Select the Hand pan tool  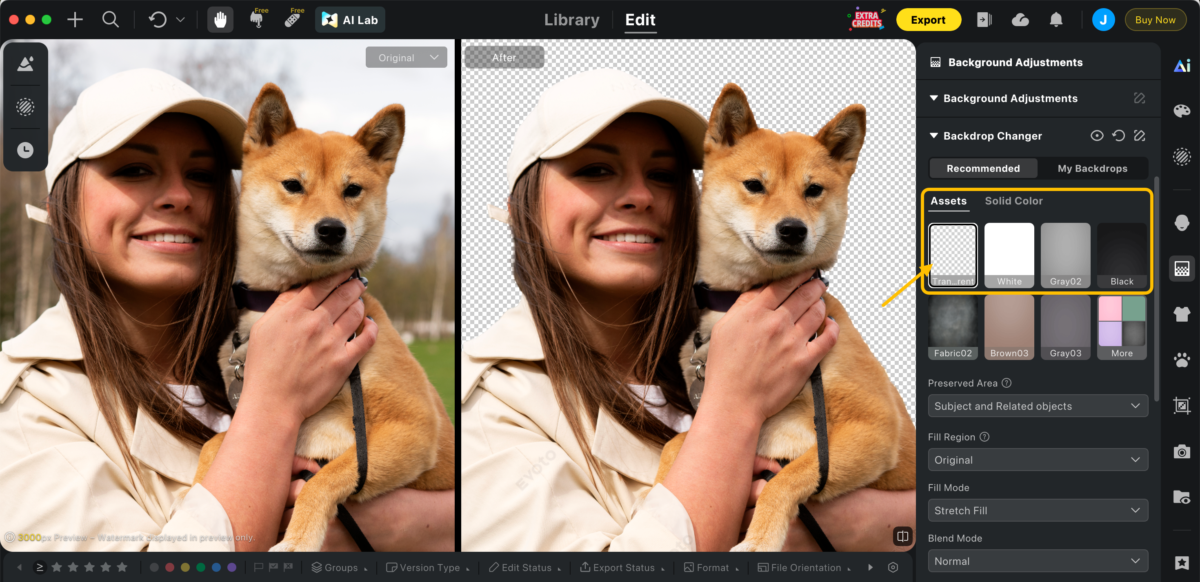click(x=221, y=19)
